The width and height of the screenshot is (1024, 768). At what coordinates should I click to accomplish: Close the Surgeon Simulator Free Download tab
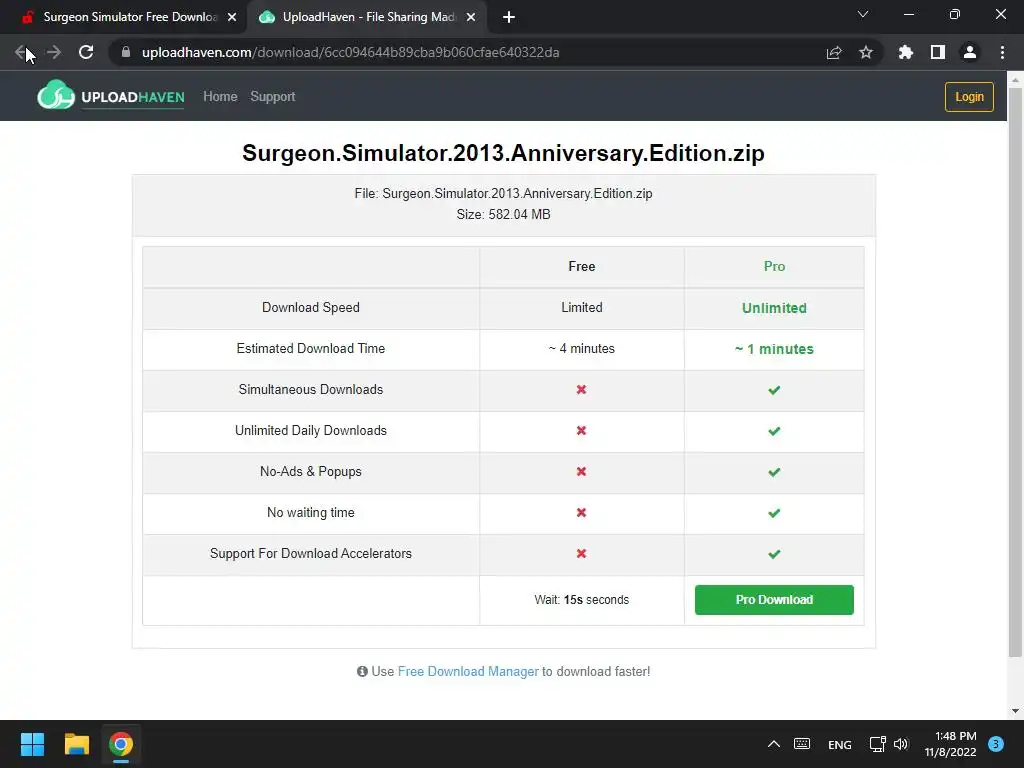pos(232,18)
